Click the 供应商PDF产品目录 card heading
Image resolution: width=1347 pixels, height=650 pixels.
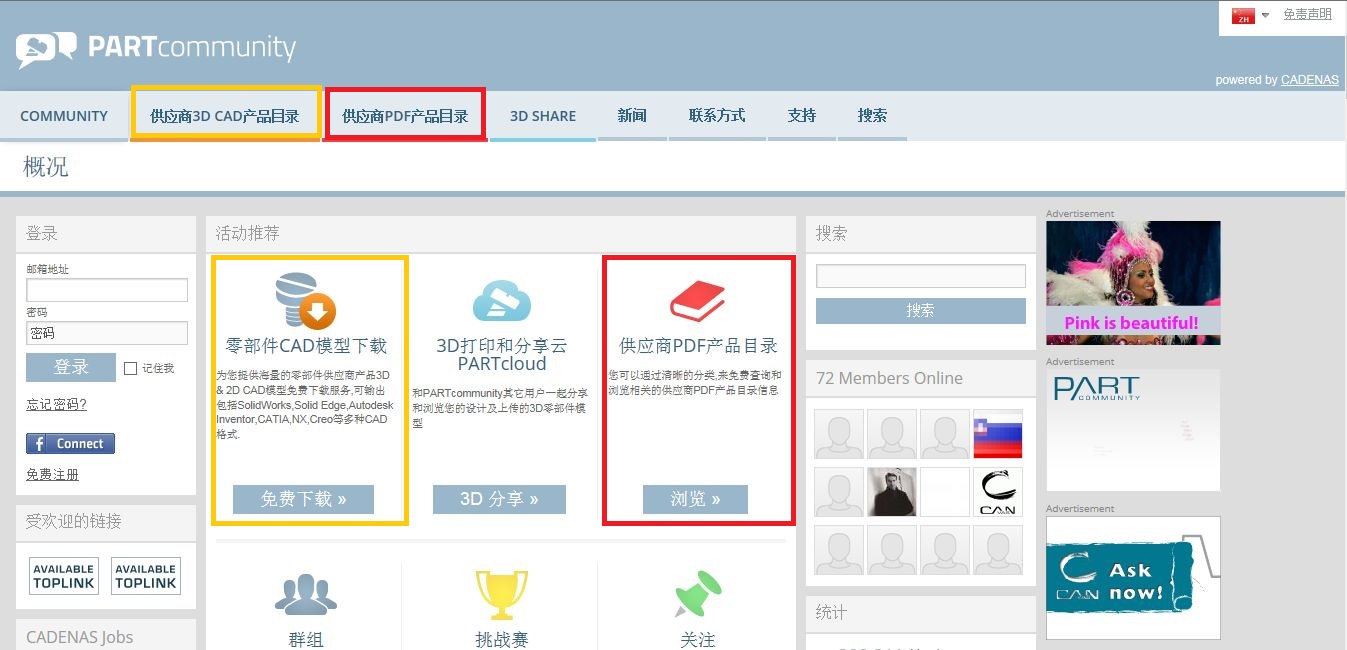click(x=698, y=346)
